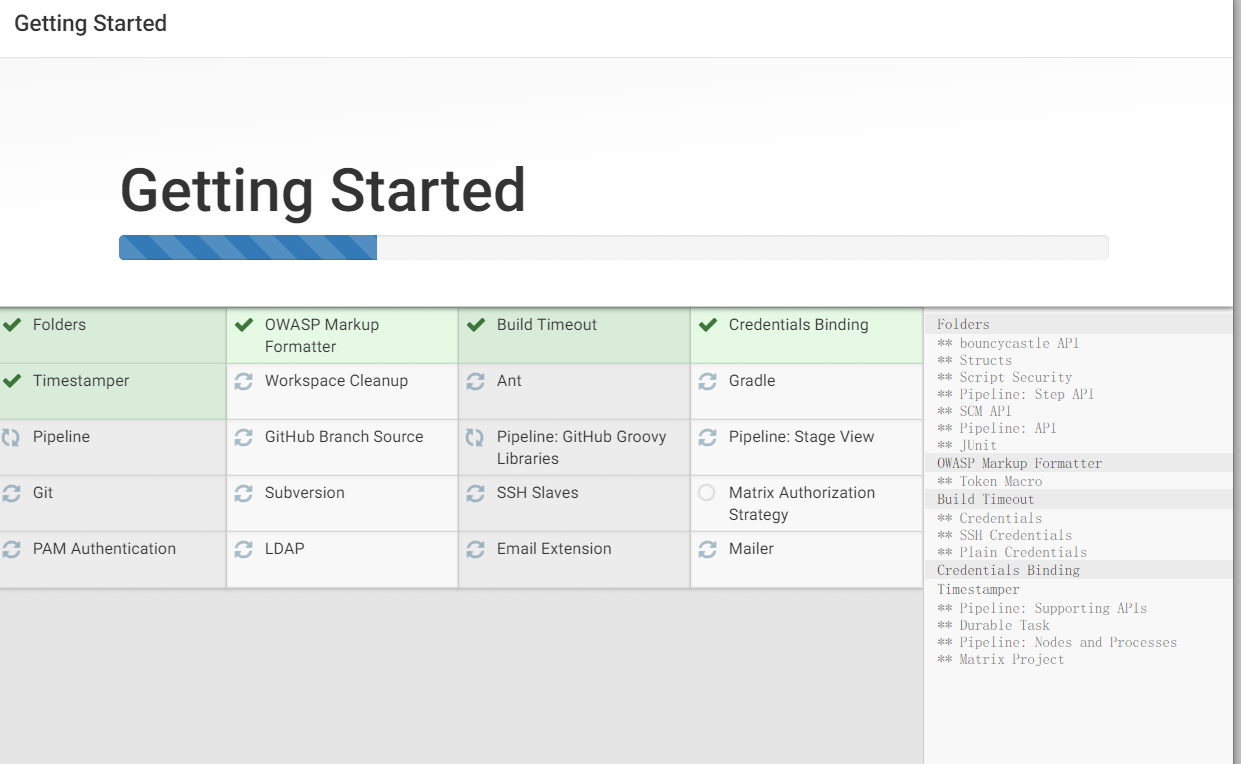
Task: Click the '** Pipeline: Step API' log entry
Action: click(1016, 394)
